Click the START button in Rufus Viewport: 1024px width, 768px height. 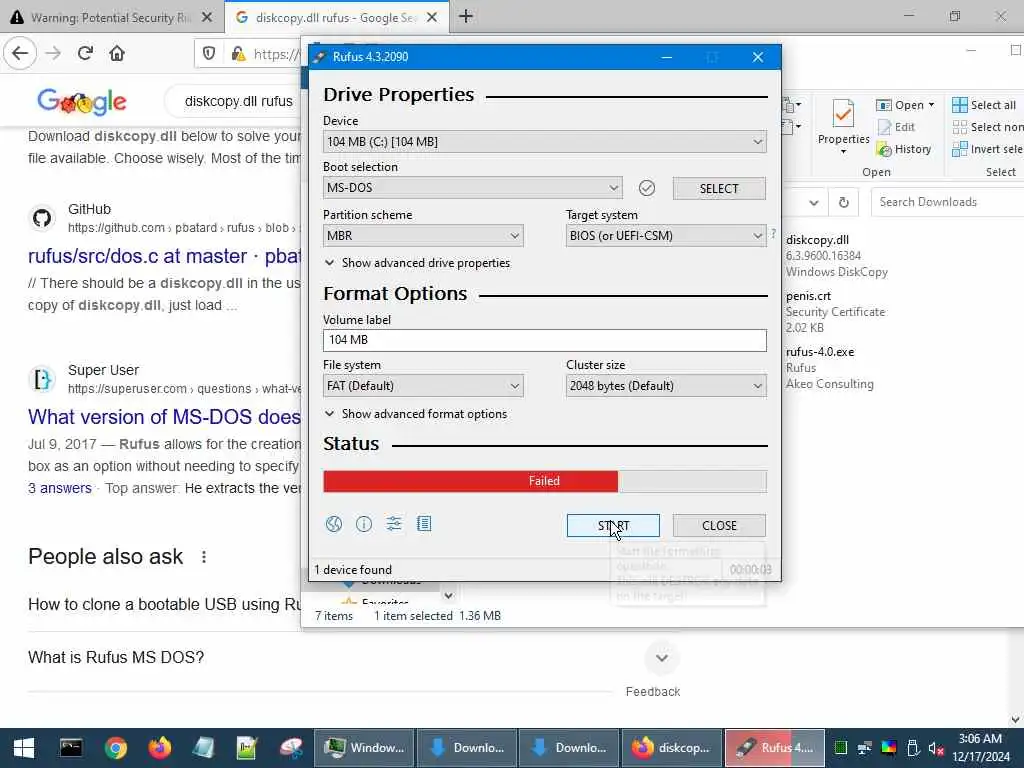pos(613,526)
